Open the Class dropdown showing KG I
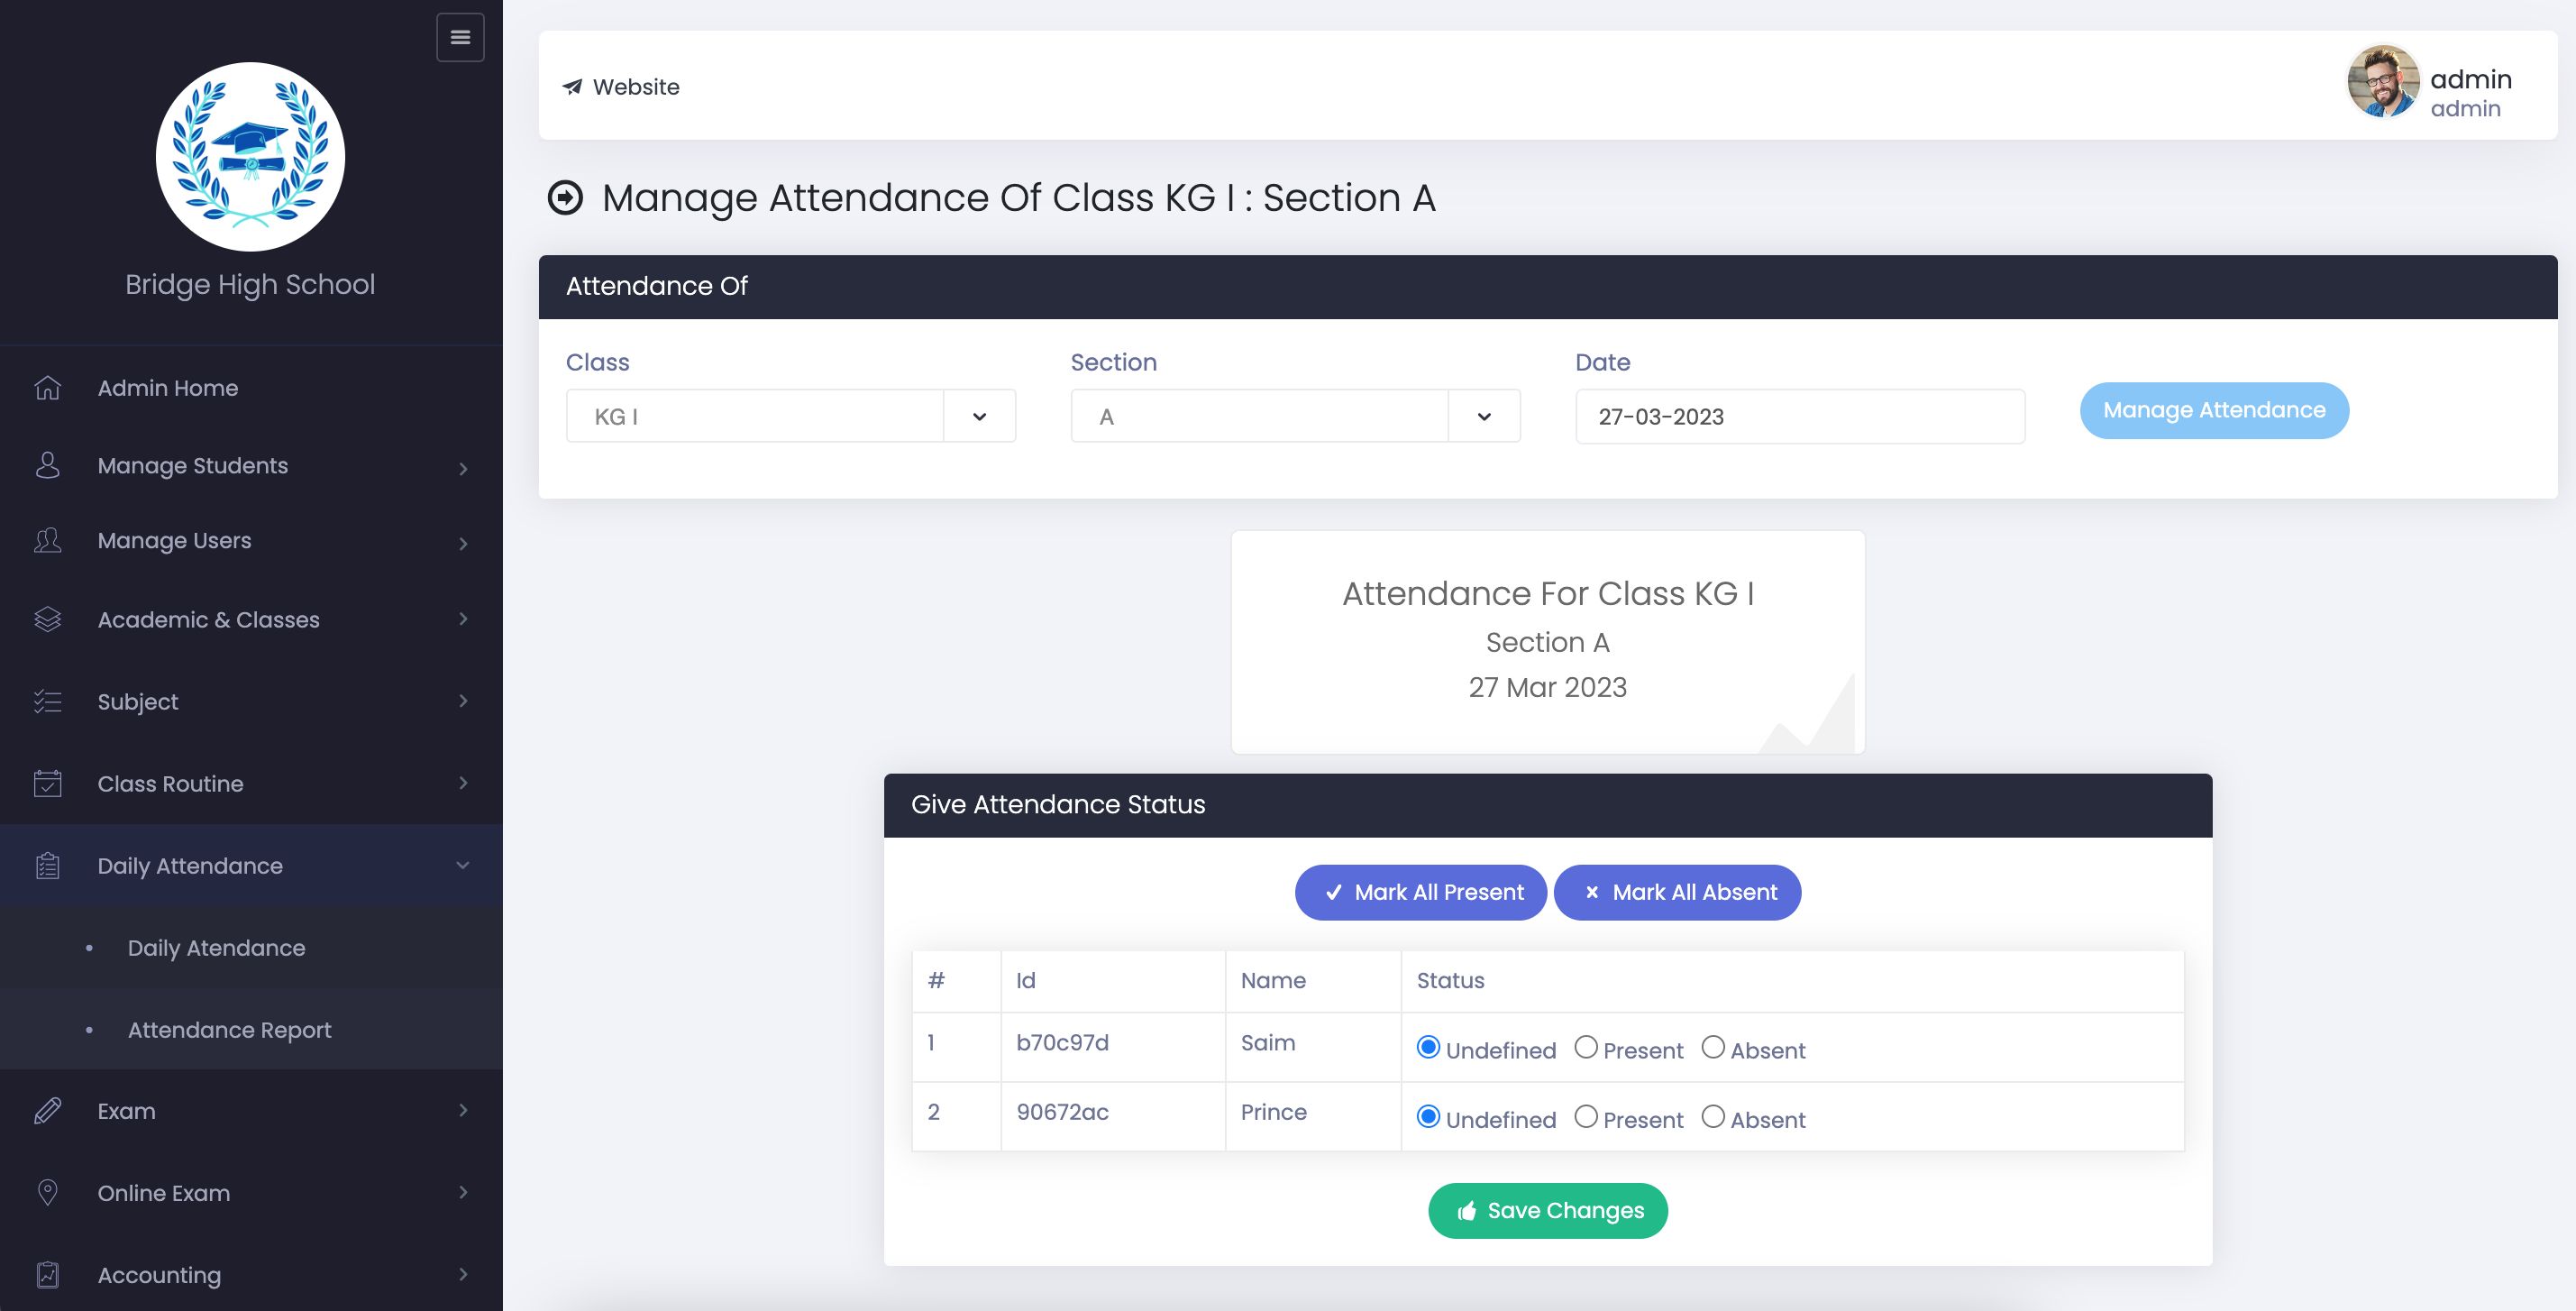2576x1311 pixels. coord(791,416)
